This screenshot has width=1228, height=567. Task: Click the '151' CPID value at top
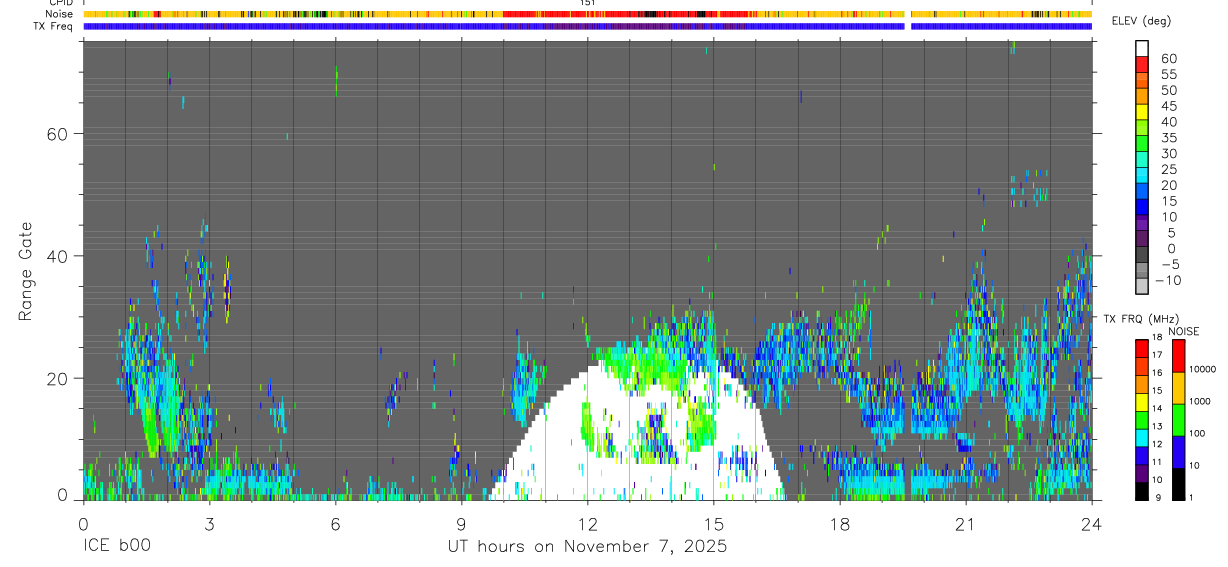tap(588, 3)
